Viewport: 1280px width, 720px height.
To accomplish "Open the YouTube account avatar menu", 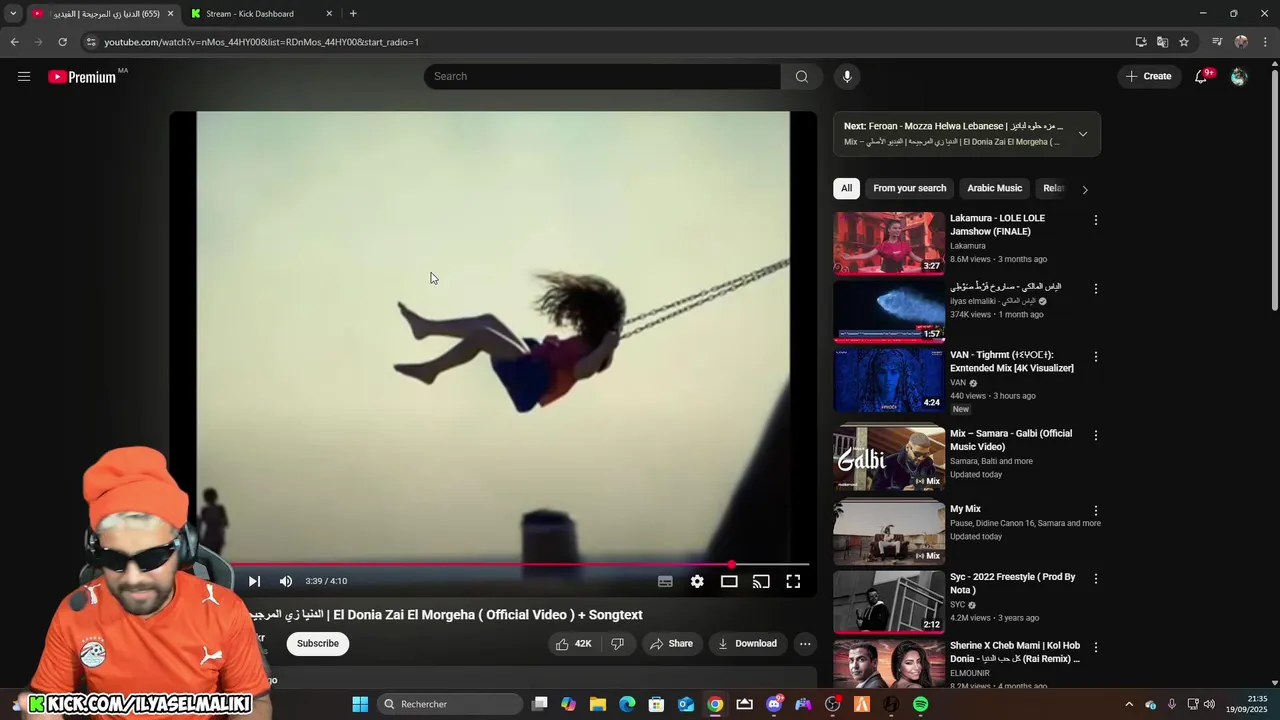I will [1239, 76].
